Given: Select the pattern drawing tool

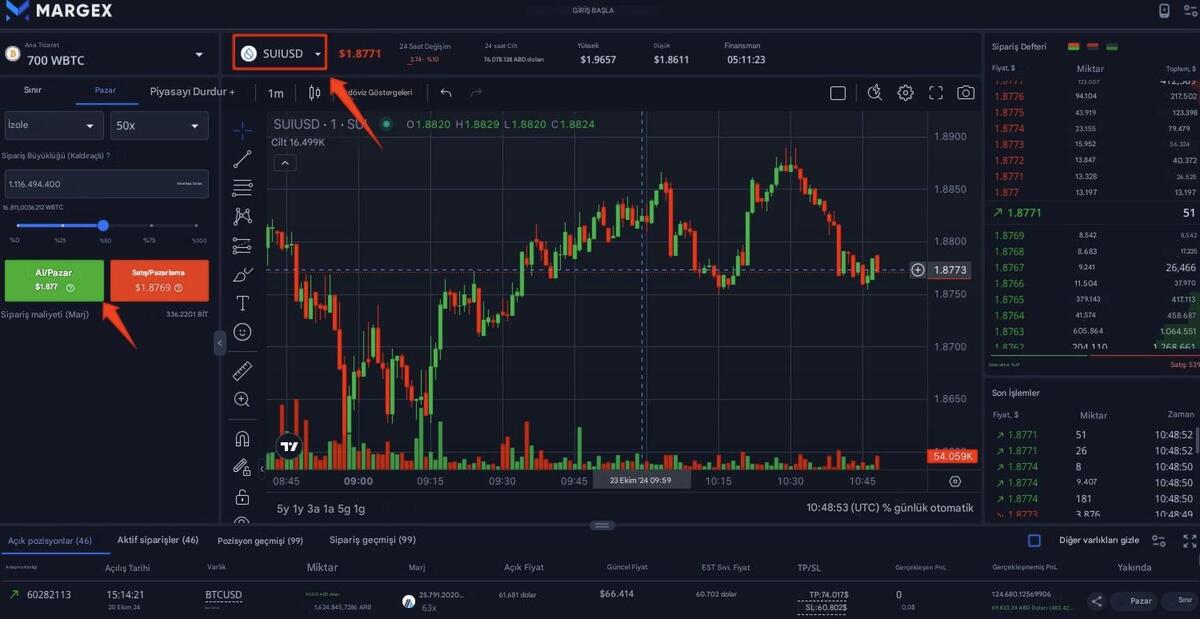Looking at the screenshot, I should (x=242, y=216).
